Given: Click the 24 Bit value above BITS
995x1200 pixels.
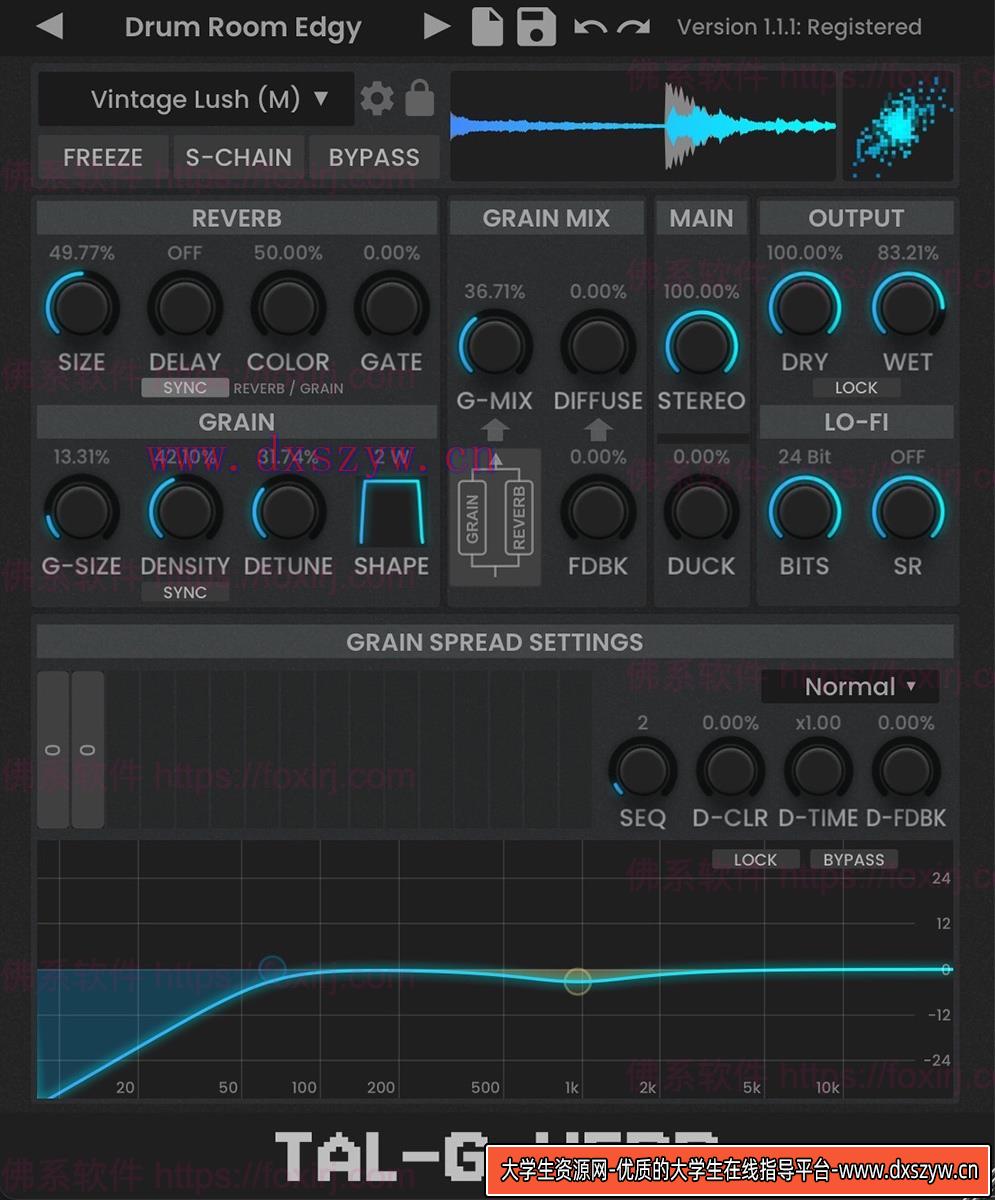Looking at the screenshot, I should pos(805,456).
